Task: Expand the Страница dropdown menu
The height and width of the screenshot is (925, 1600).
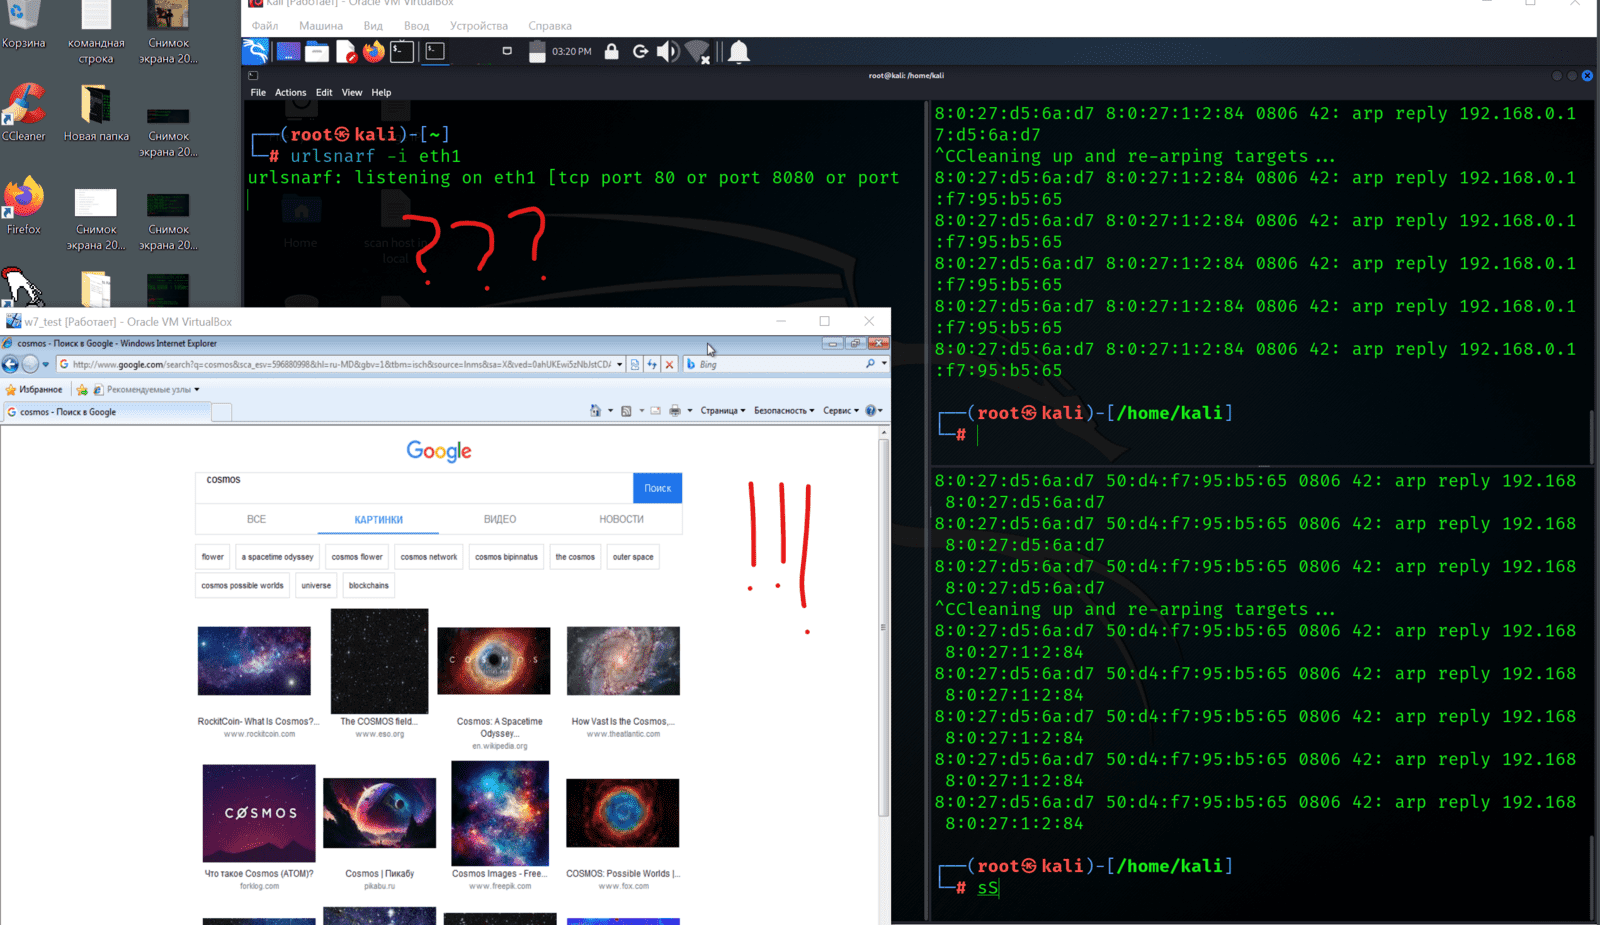Action: 723,410
